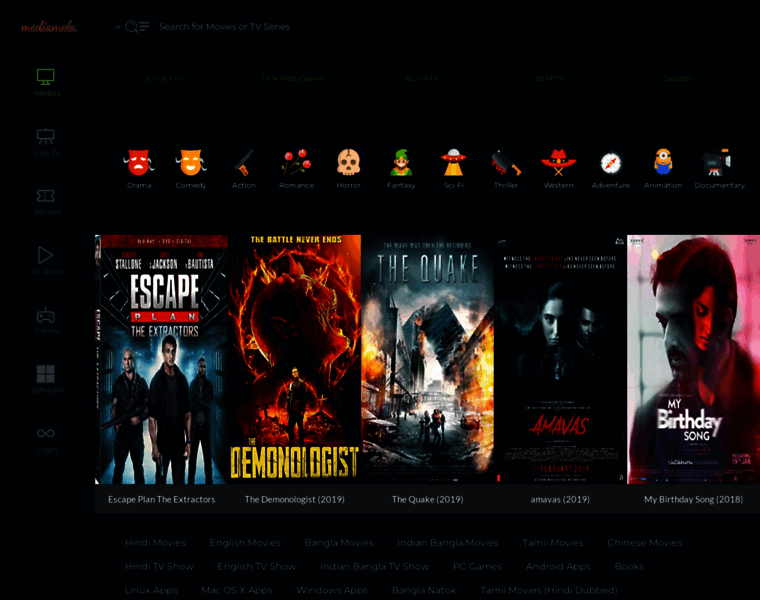Click 'The Demonologist (2019)' title text
760x600 pixels.
[295, 499]
